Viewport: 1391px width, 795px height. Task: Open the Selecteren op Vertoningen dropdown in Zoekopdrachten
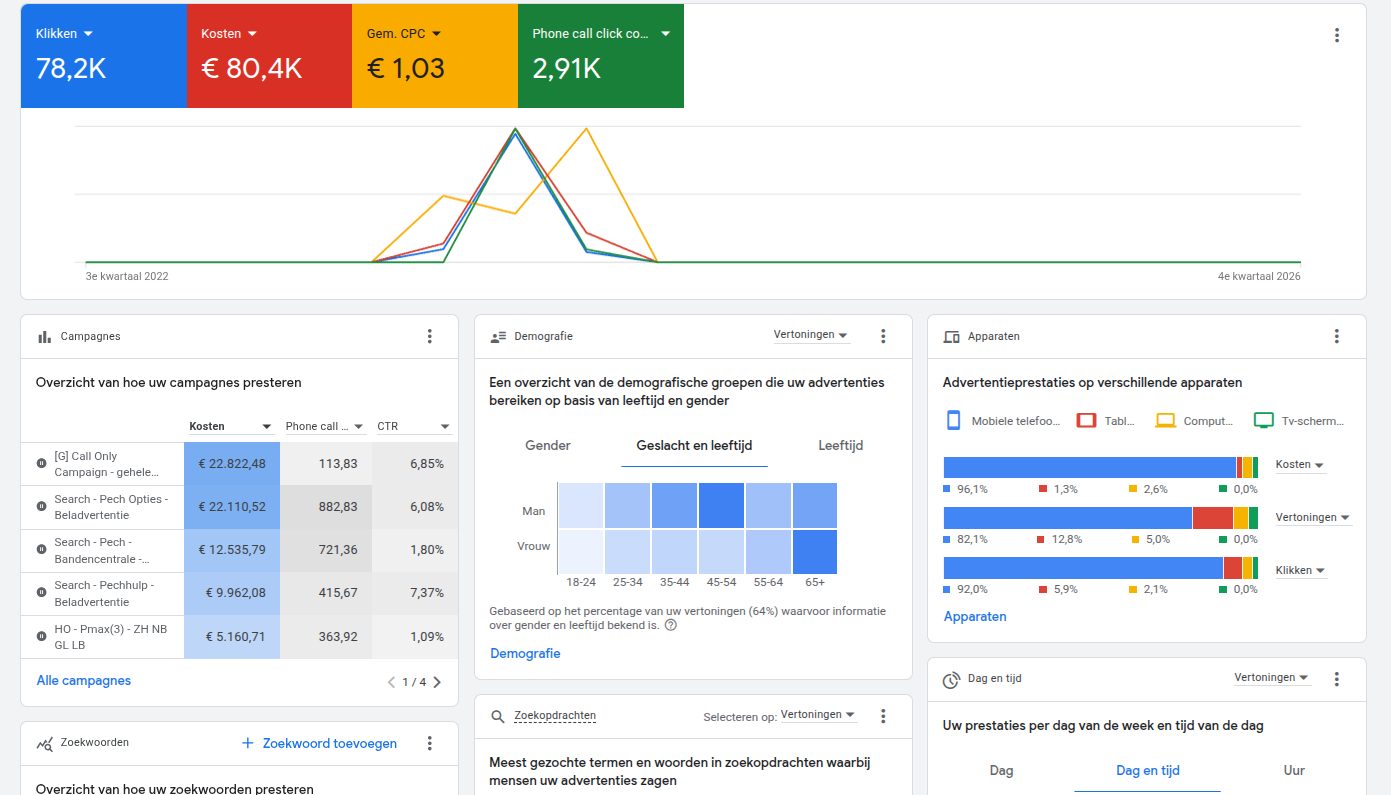click(819, 715)
